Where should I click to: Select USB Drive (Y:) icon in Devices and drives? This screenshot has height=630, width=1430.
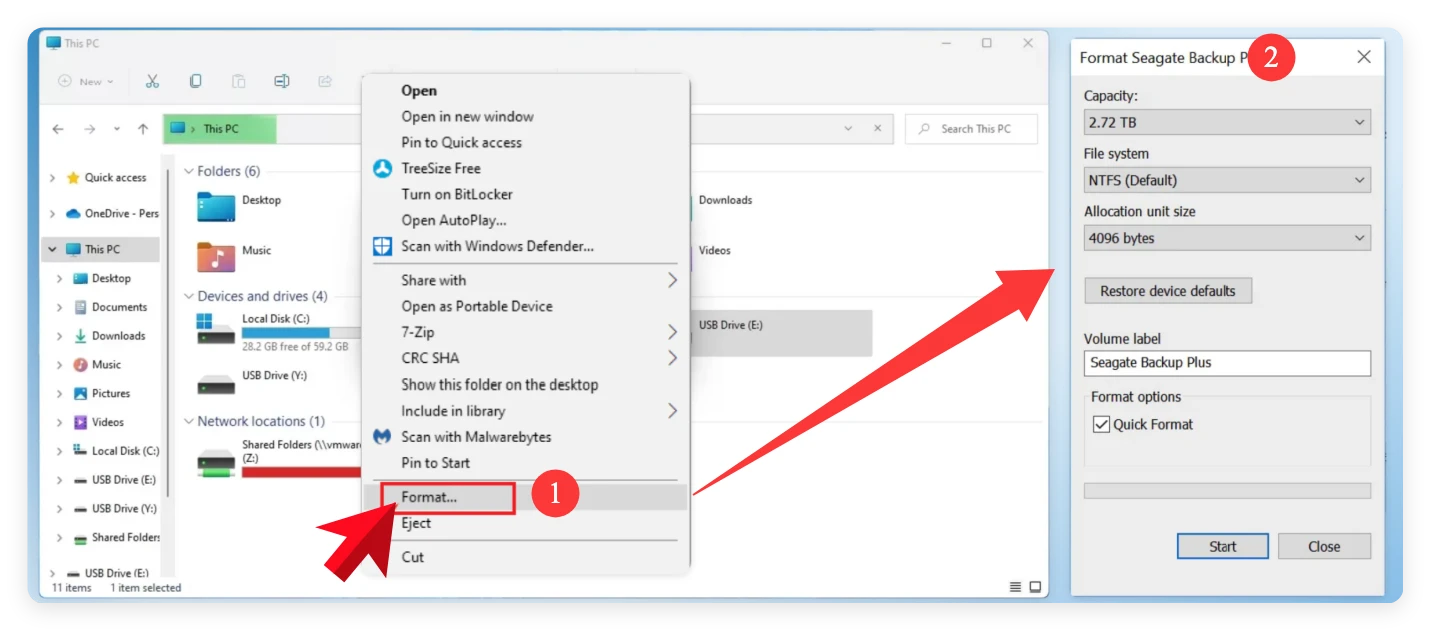(216, 383)
